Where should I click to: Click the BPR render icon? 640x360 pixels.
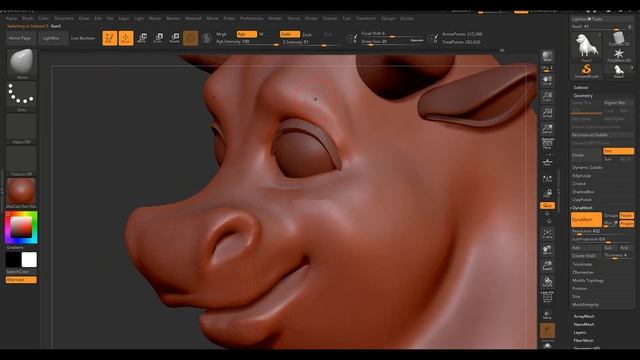tap(547, 56)
